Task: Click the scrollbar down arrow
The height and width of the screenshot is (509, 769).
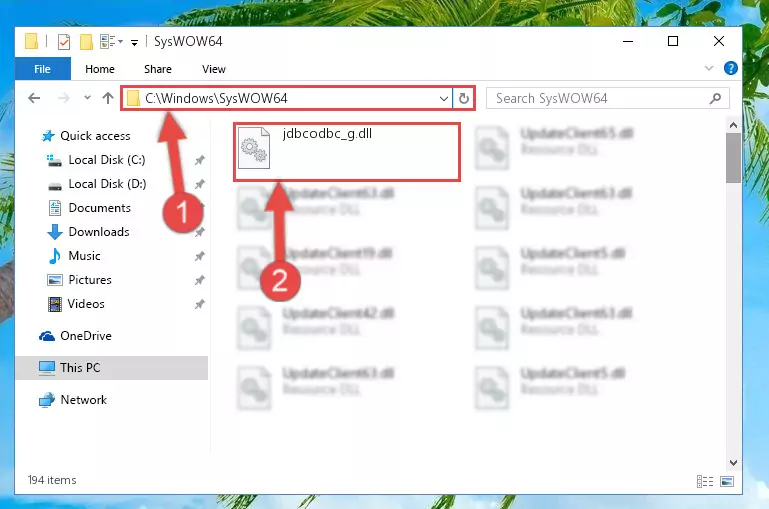Action: pyautogui.click(x=733, y=462)
